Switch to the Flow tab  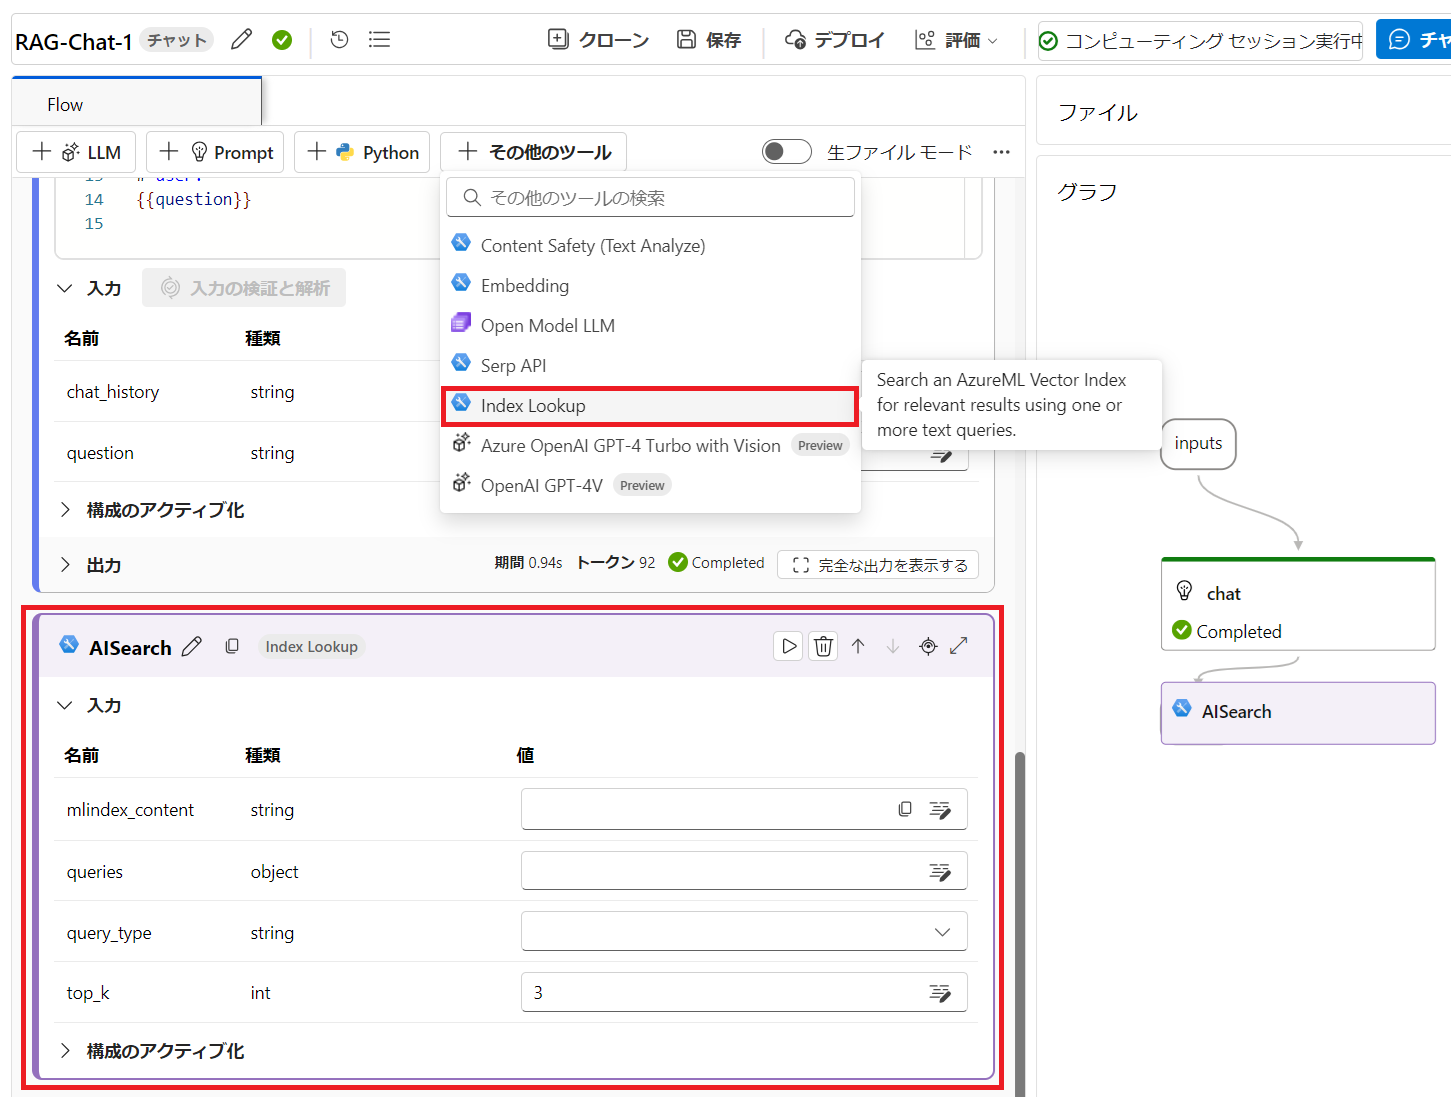pyautogui.click(x=136, y=104)
